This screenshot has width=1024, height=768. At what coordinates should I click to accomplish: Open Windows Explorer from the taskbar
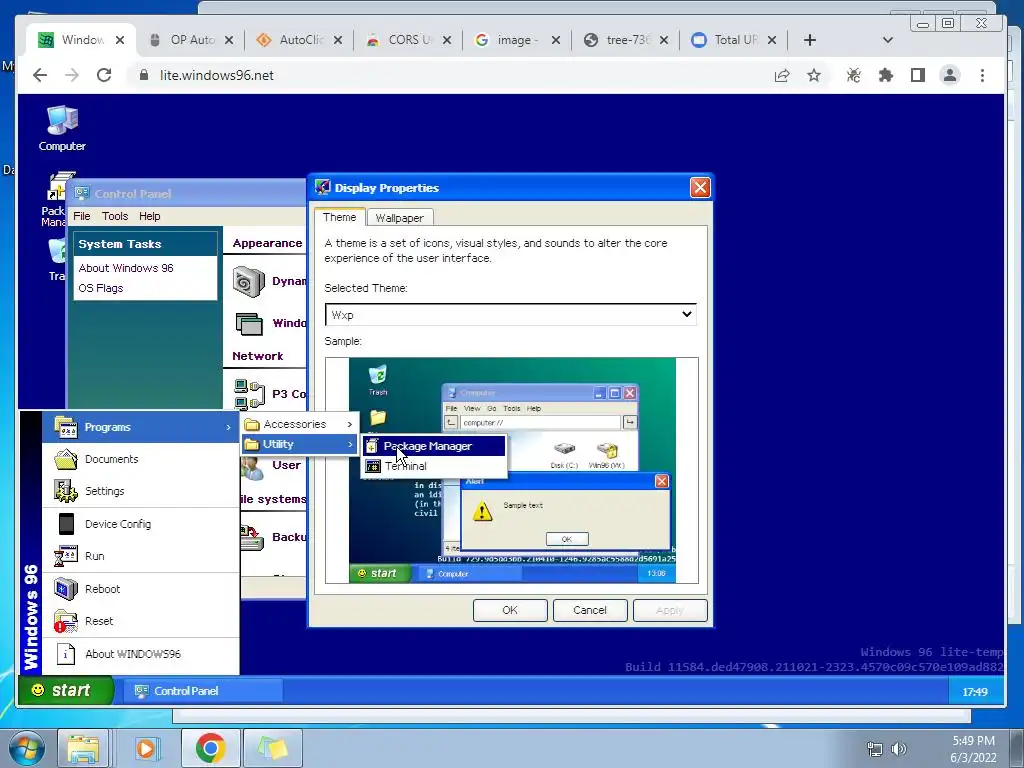coord(83,748)
